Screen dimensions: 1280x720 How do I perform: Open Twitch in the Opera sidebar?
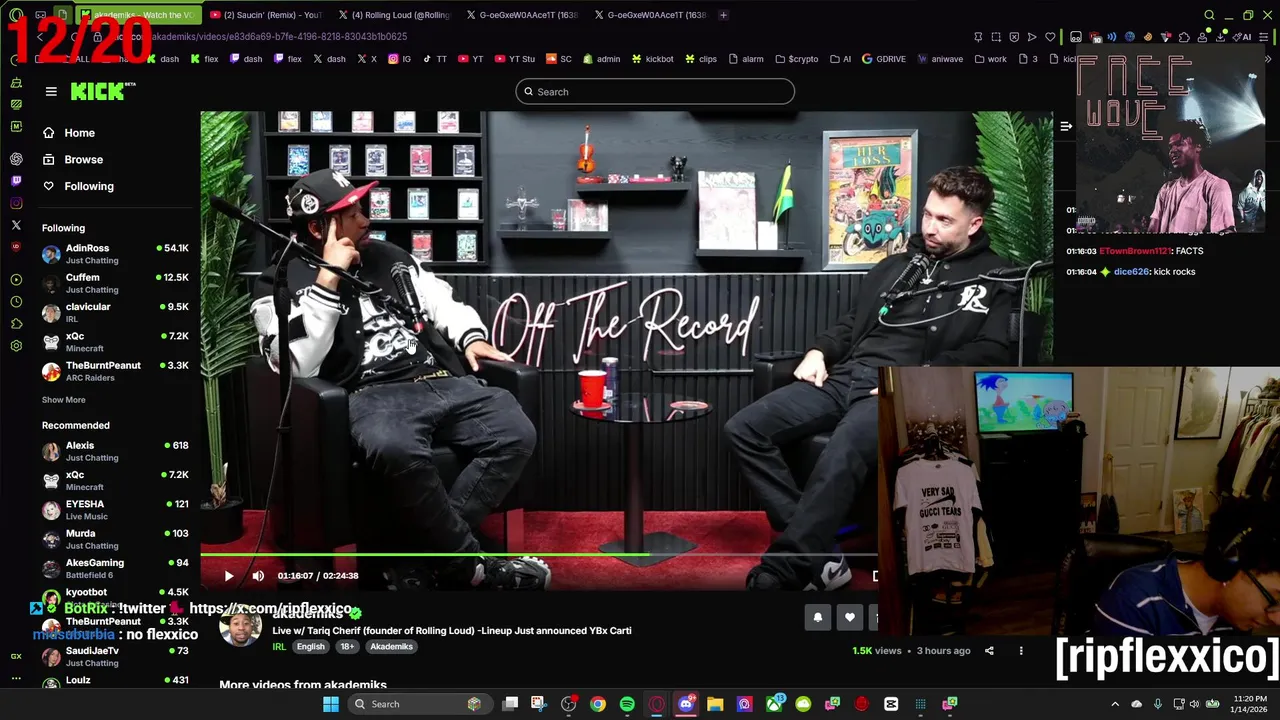pyautogui.click(x=16, y=181)
